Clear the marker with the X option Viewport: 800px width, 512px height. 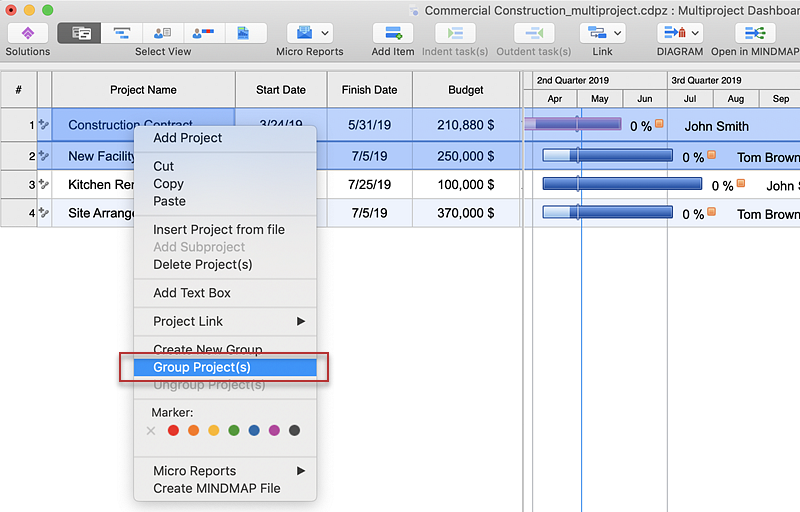(151, 431)
